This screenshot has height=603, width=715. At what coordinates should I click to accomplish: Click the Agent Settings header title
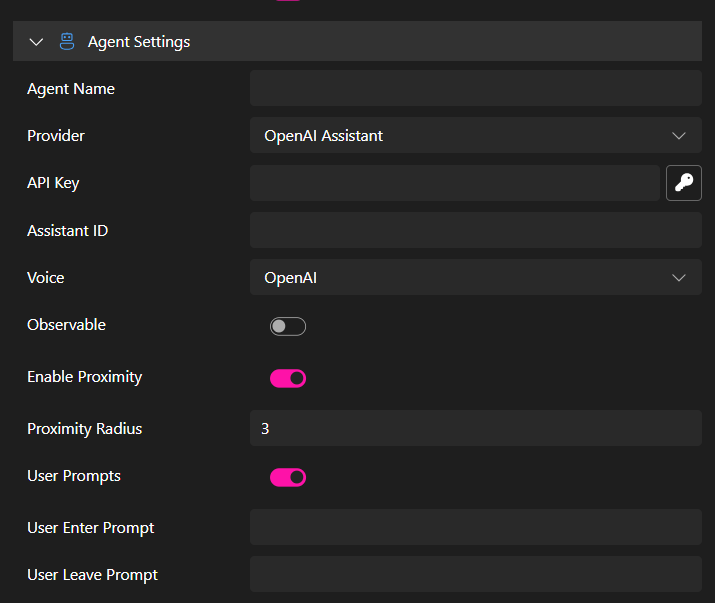pos(139,42)
